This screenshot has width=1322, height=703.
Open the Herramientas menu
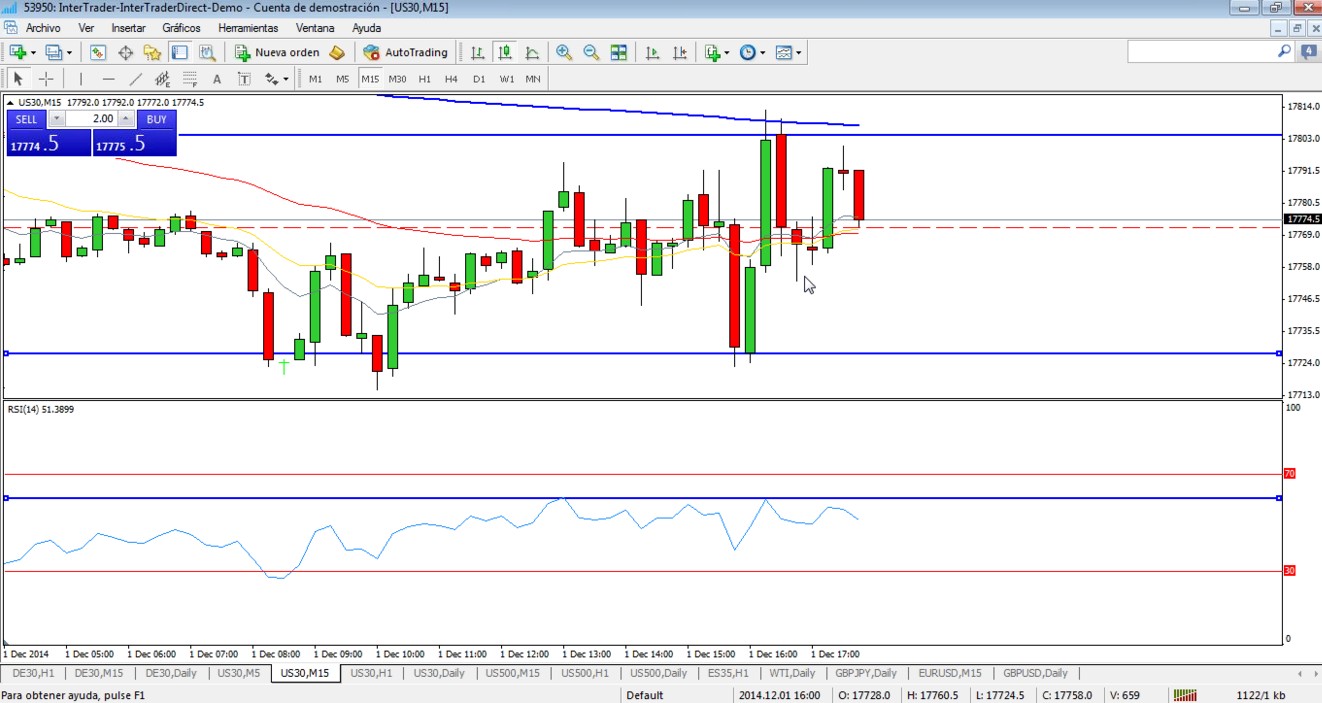[x=248, y=28]
